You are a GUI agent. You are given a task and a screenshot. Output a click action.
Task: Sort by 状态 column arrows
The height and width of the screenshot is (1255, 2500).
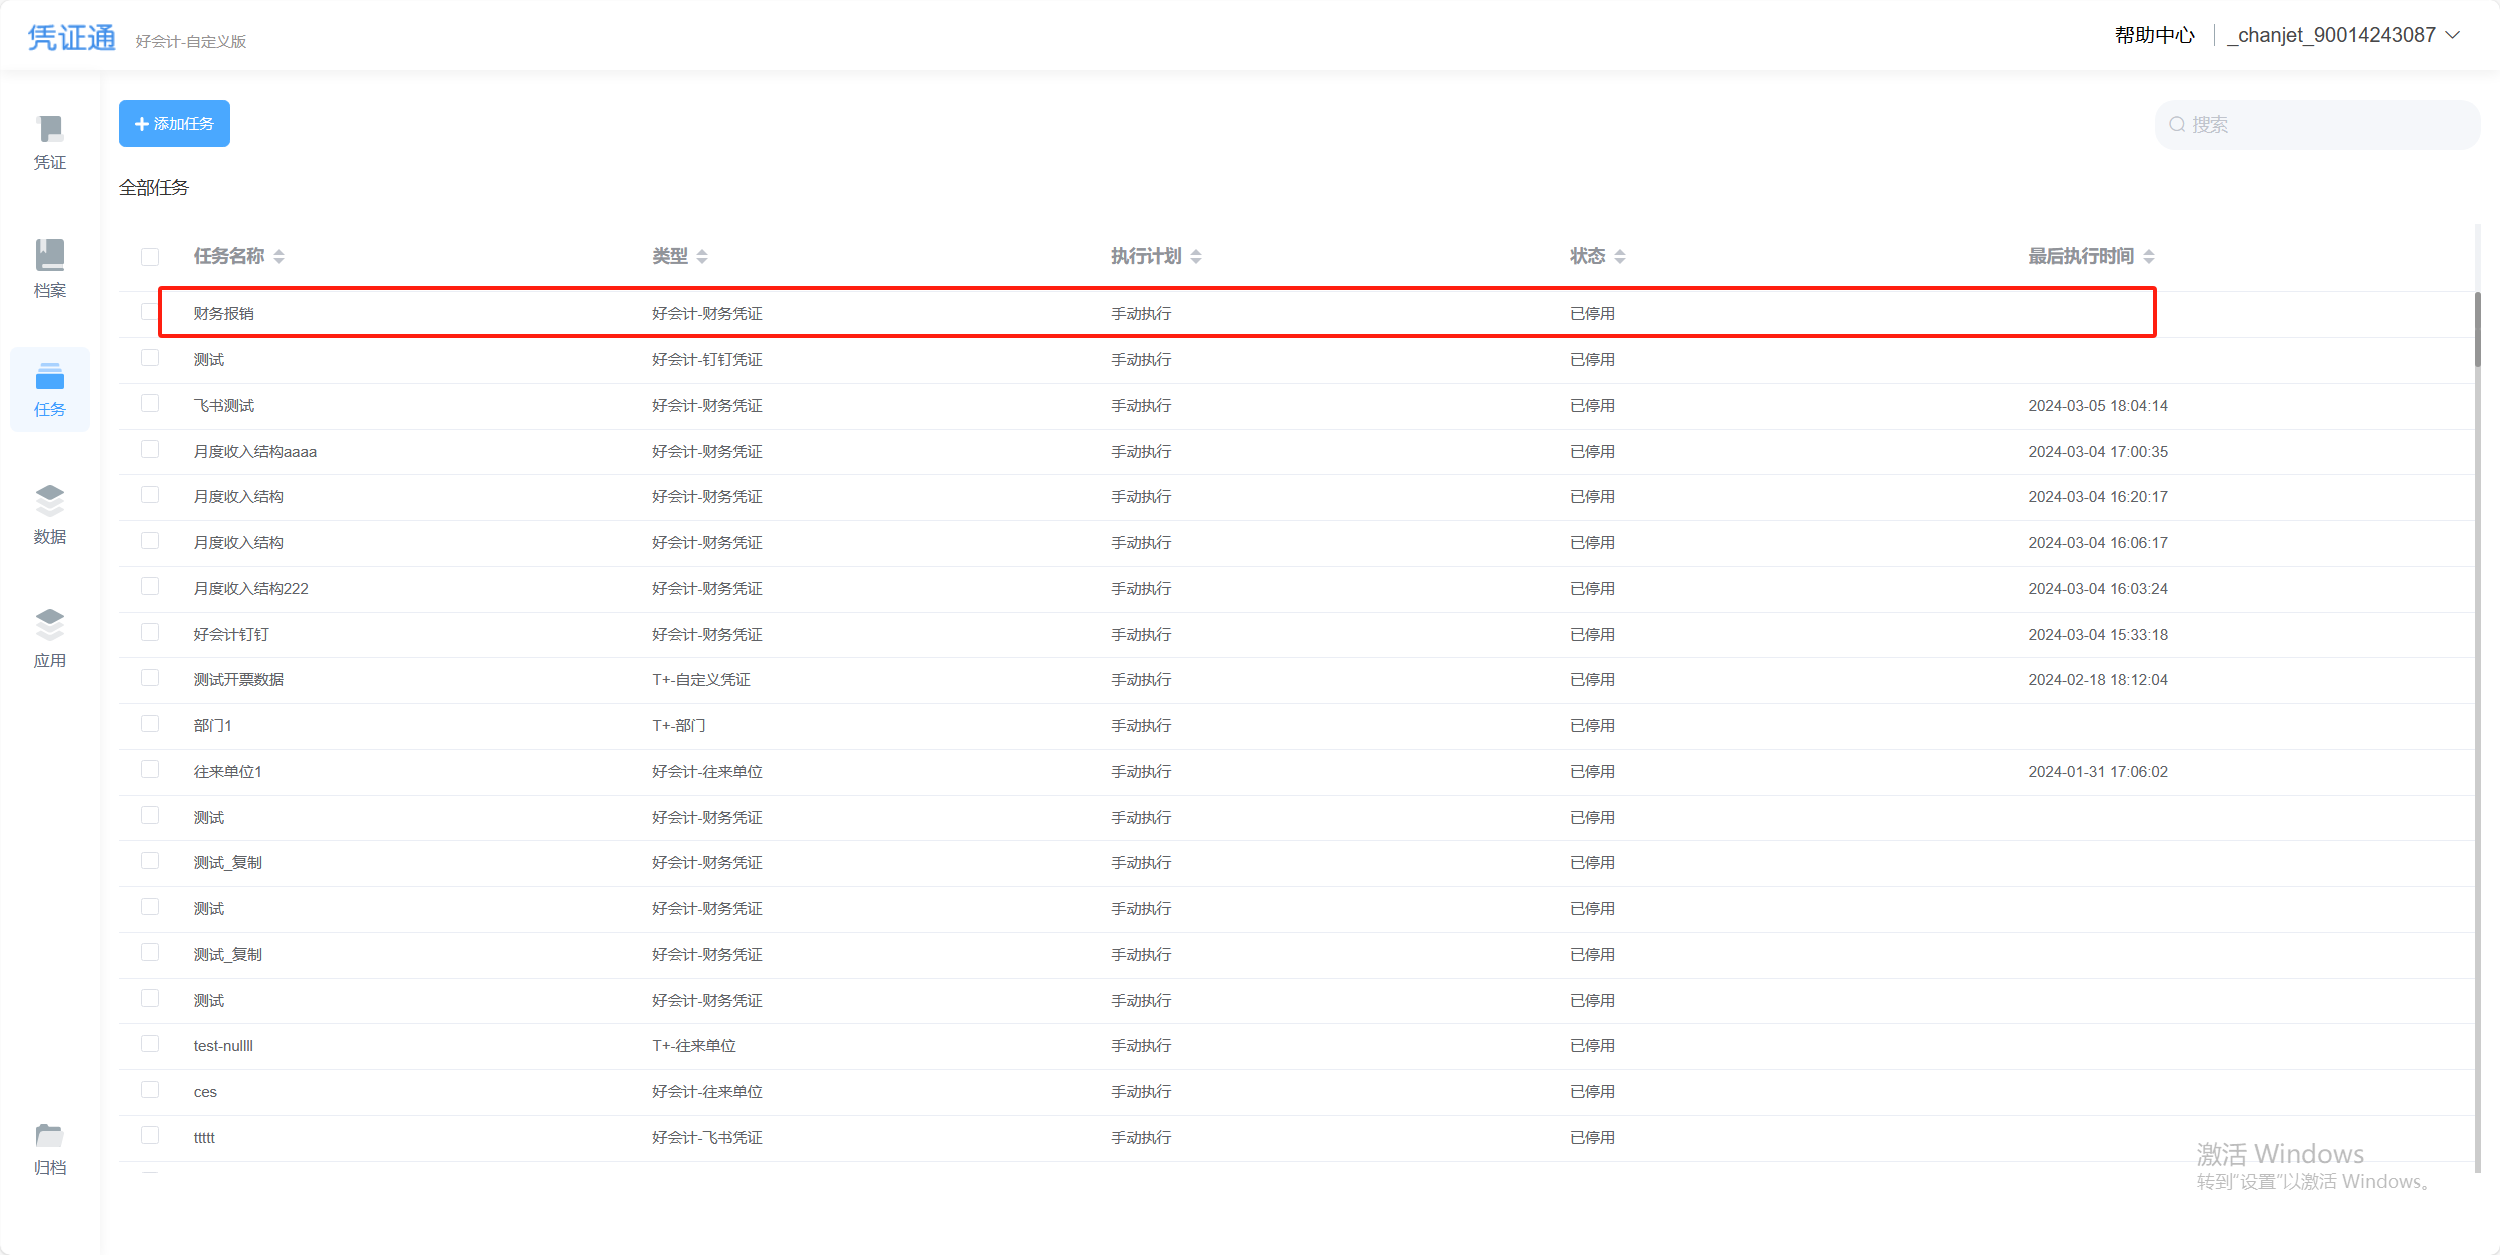coord(1620,257)
